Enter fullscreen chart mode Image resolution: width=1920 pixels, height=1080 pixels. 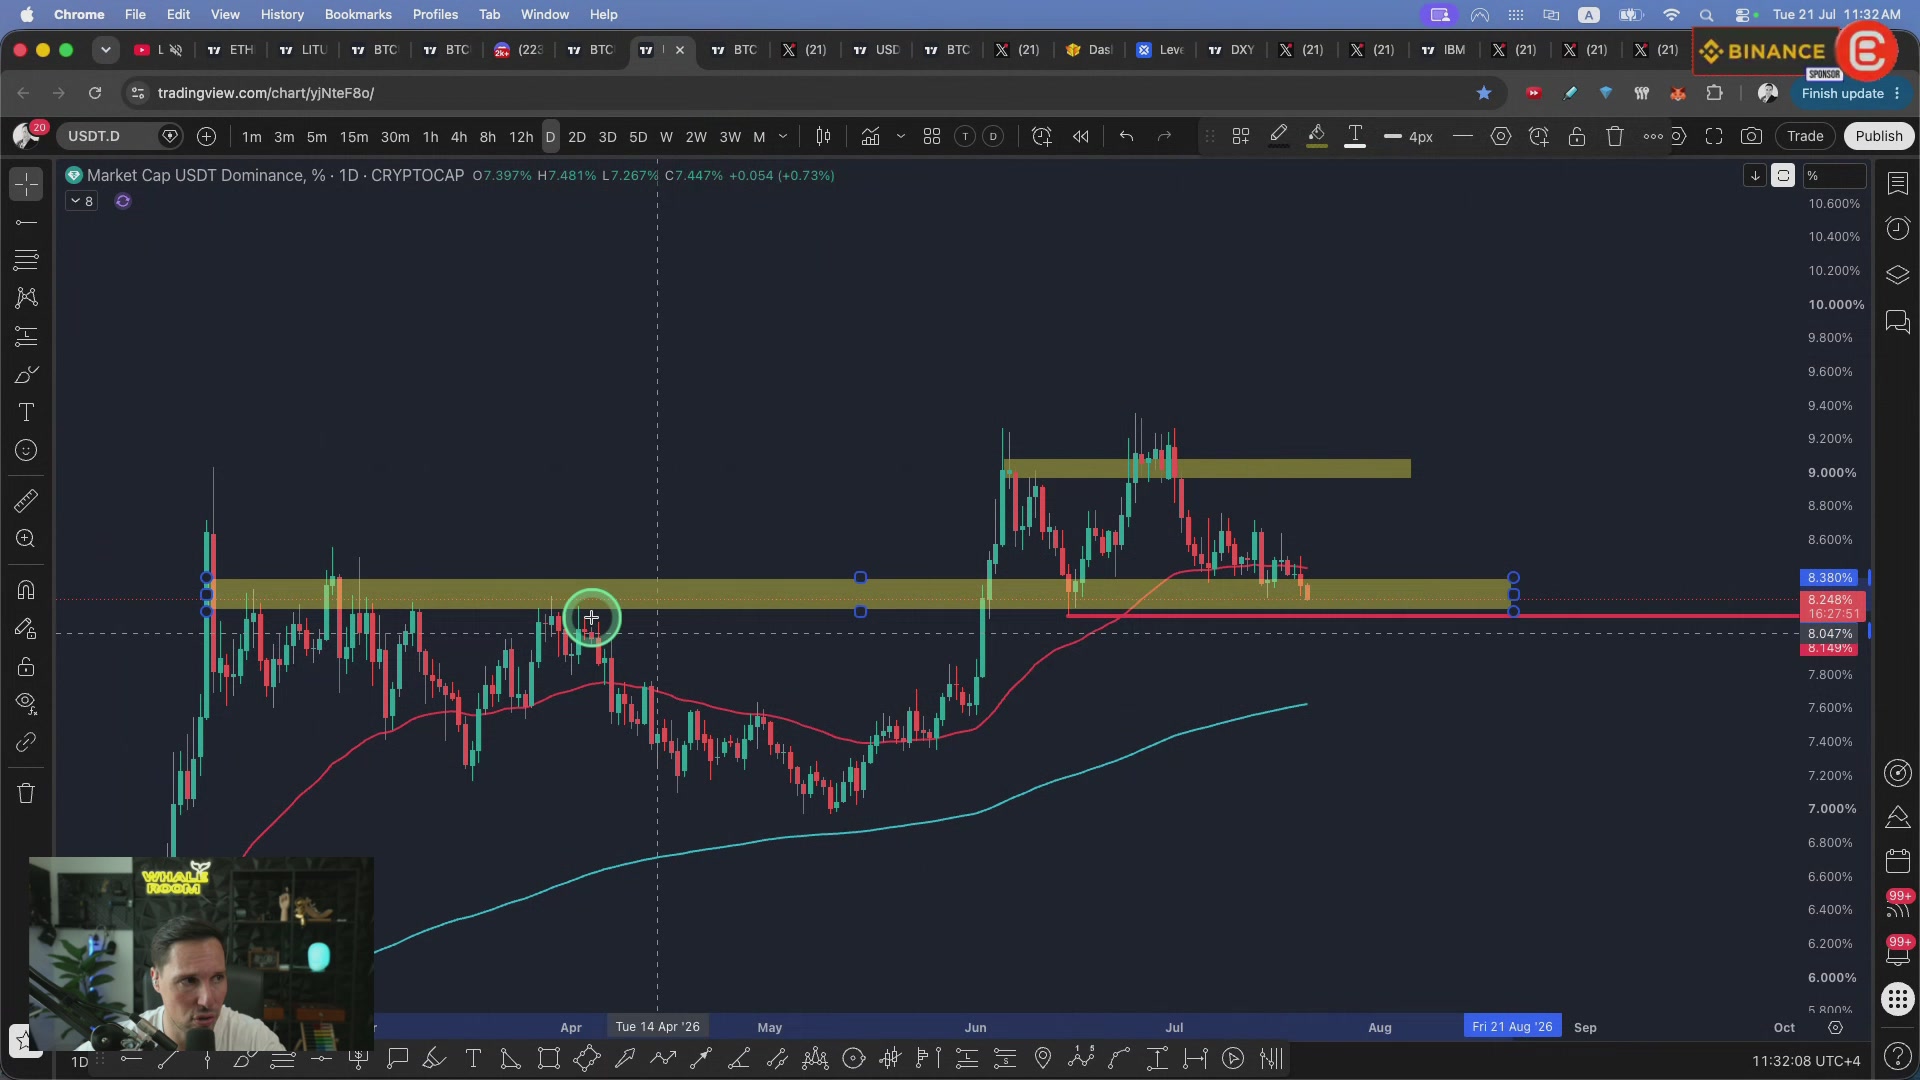[1714, 137]
